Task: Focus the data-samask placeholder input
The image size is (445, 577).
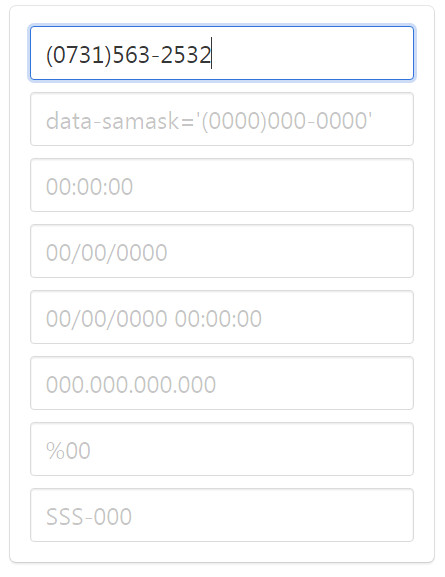Action: (x=222, y=119)
